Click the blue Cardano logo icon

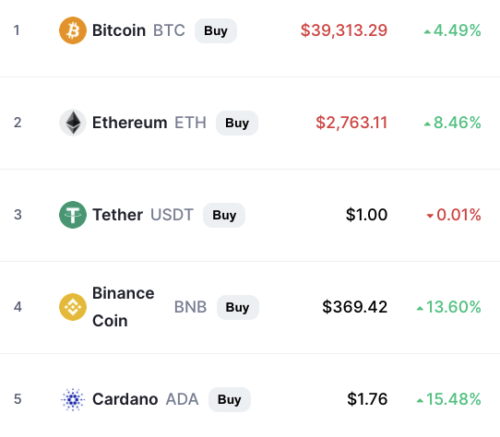click(x=73, y=399)
